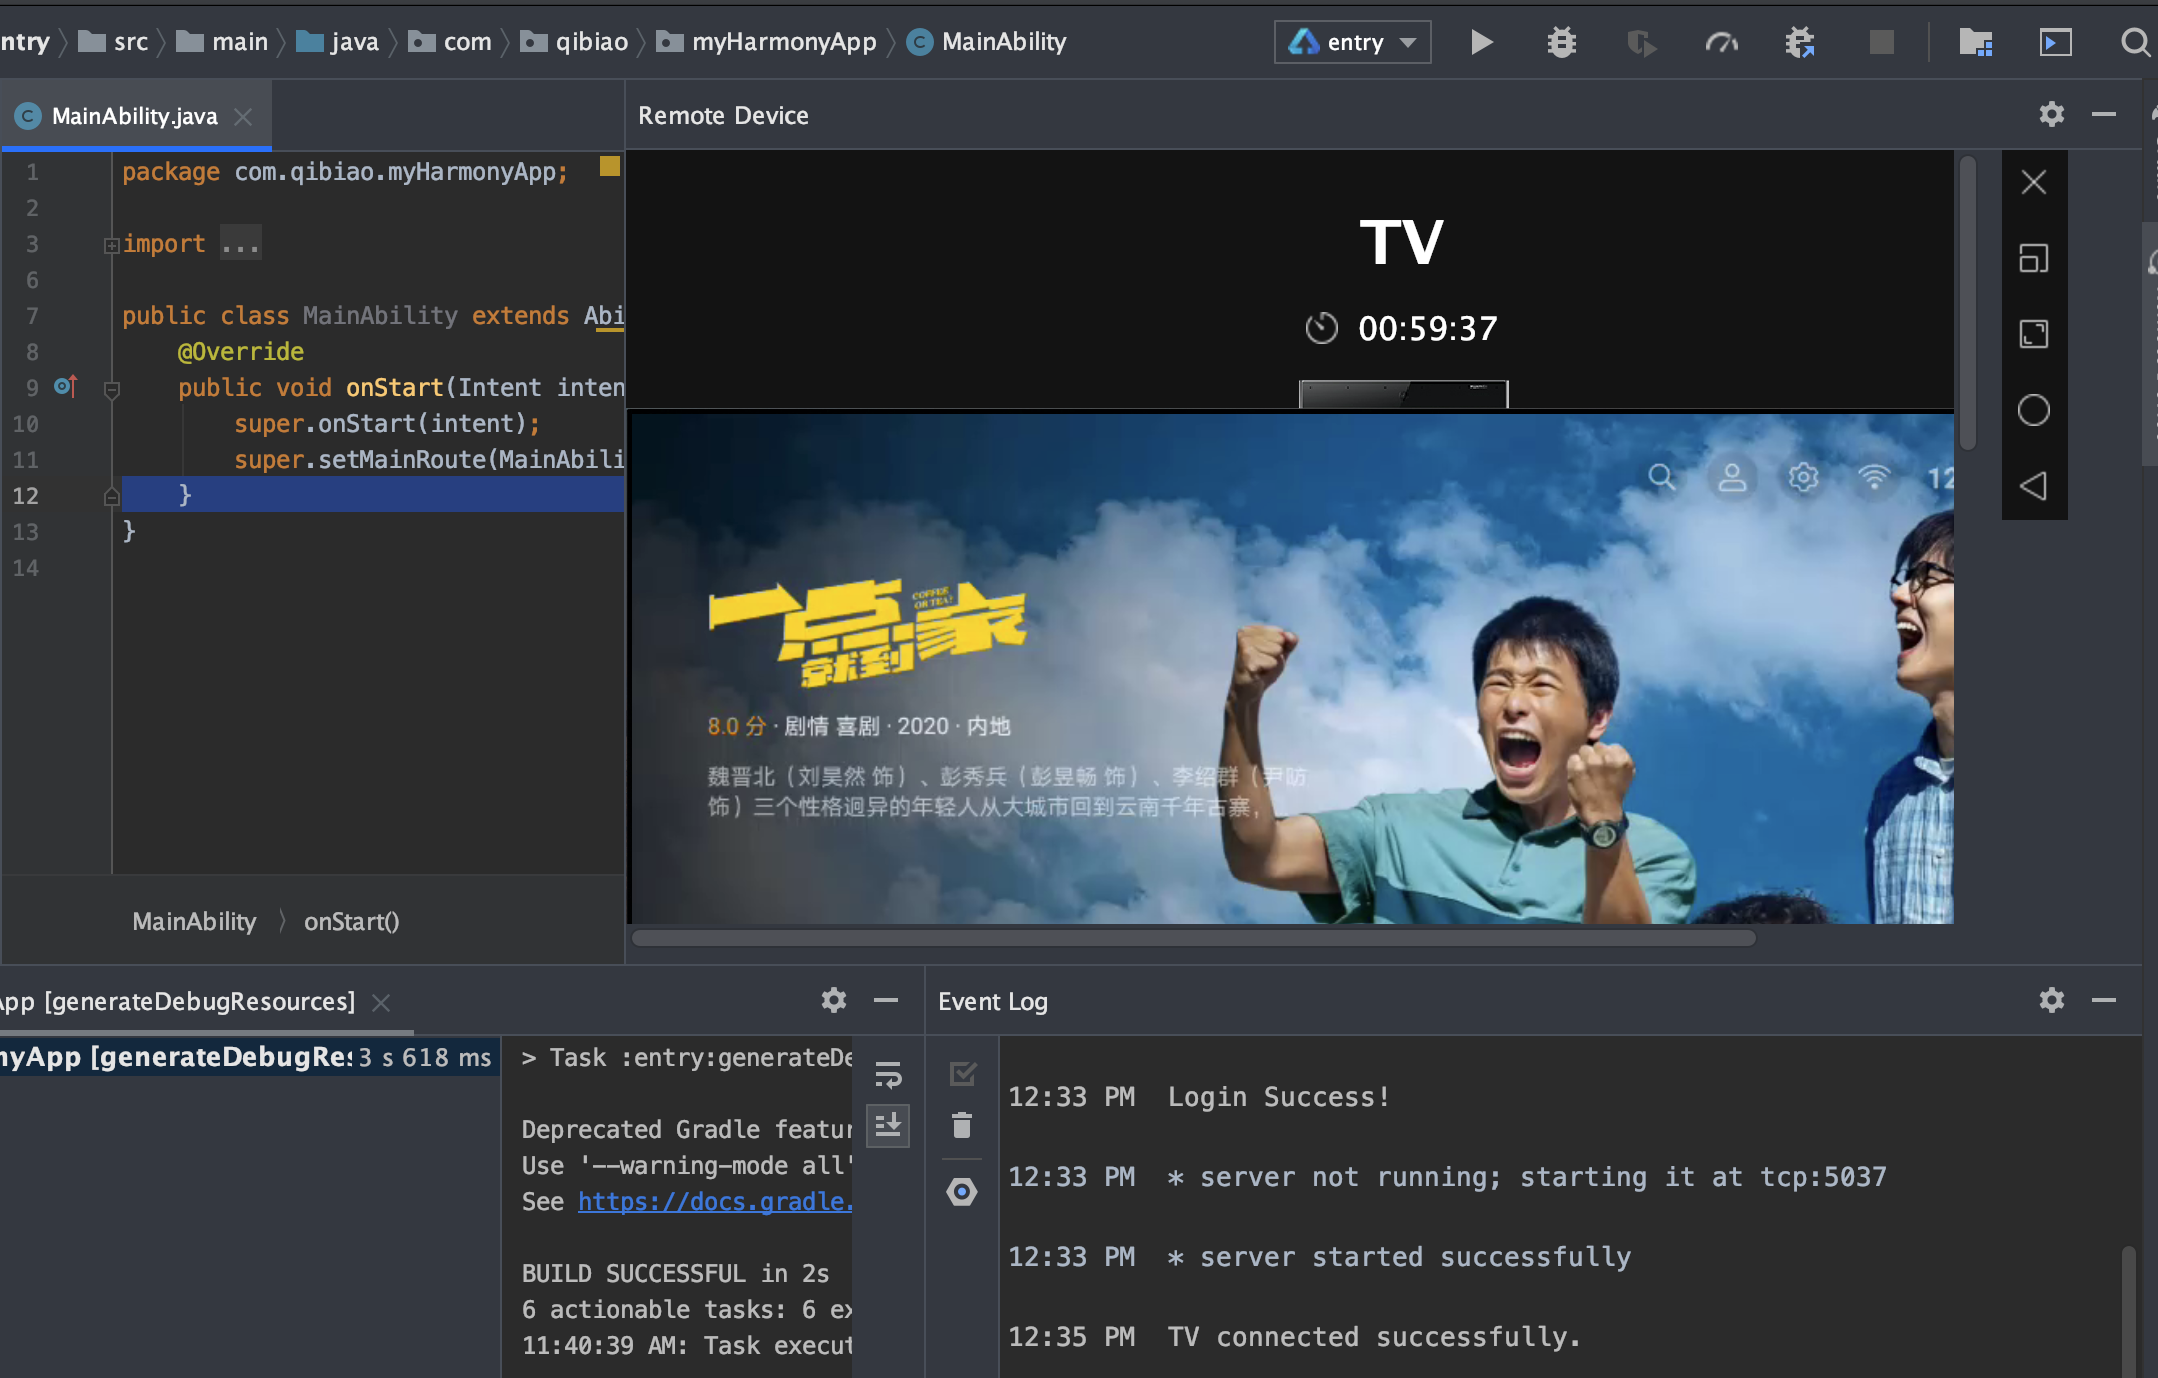Viewport: 2158px width, 1378px height.
Task: Clear the Event Log with the trash icon
Action: [962, 1125]
